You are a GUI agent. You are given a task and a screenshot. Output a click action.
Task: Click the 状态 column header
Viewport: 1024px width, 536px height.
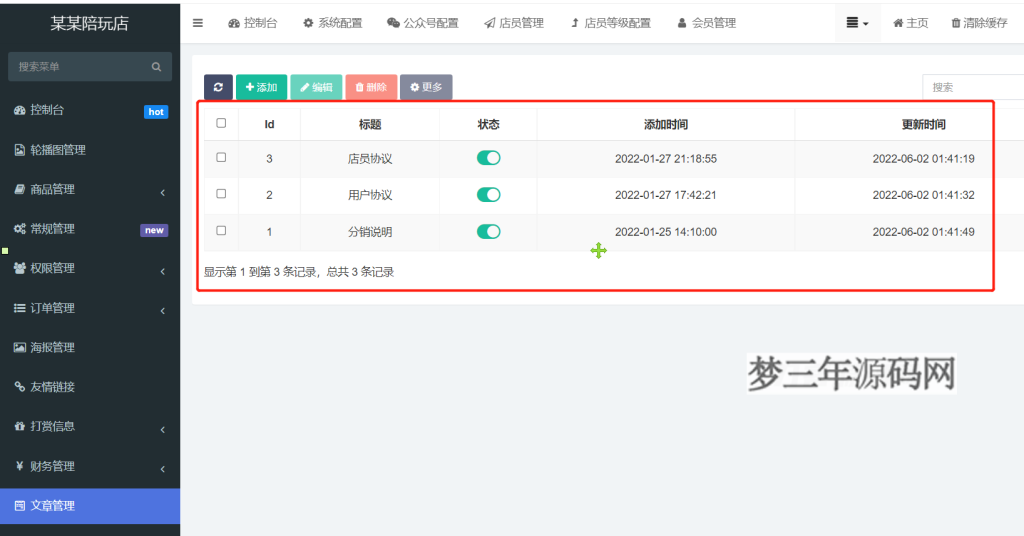click(488, 124)
